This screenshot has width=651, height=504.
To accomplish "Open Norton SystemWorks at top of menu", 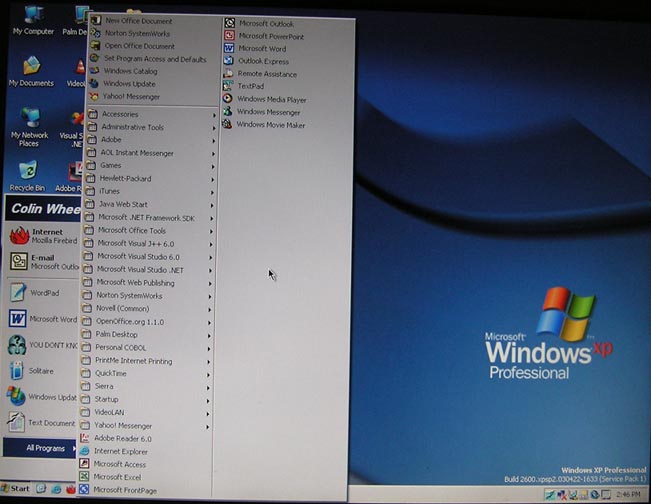I will pyautogui.click(x=130, y=33).
